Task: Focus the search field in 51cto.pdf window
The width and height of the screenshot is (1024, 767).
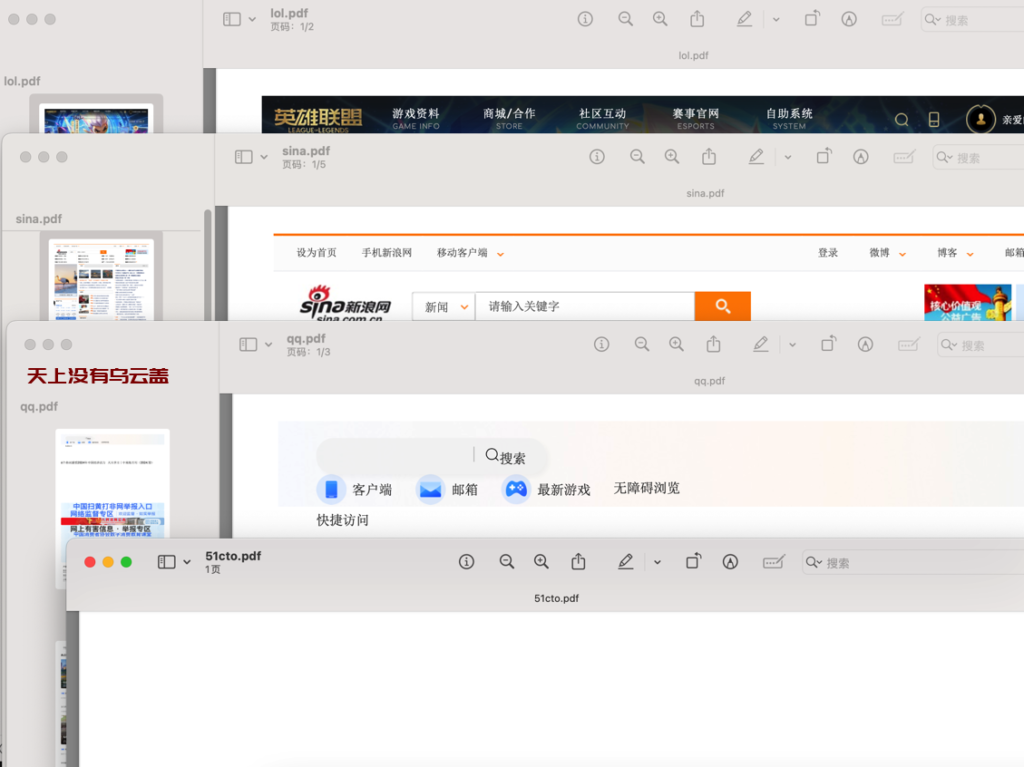Action: (914, 563)
